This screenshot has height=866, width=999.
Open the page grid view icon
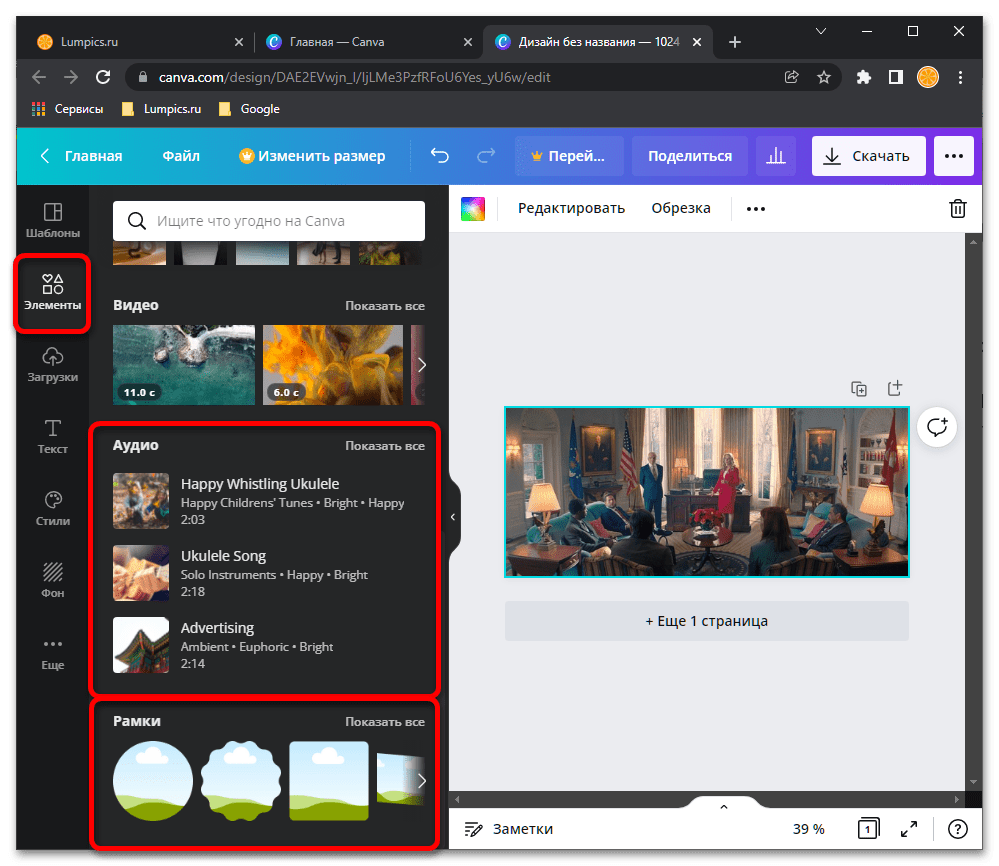868,828
